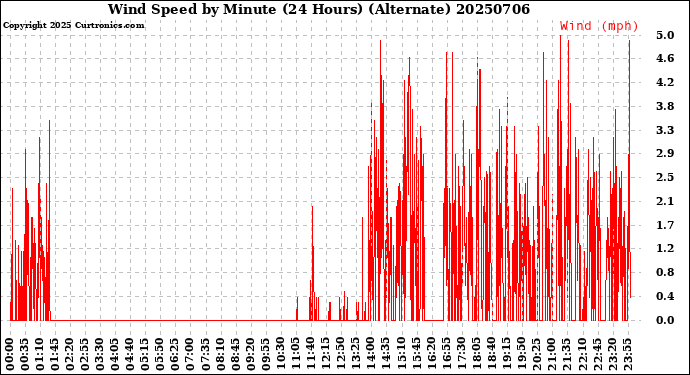Click the 04:40 time label
Image resolution: width=690 pixels, height=375 pixels.
point(130,355)
